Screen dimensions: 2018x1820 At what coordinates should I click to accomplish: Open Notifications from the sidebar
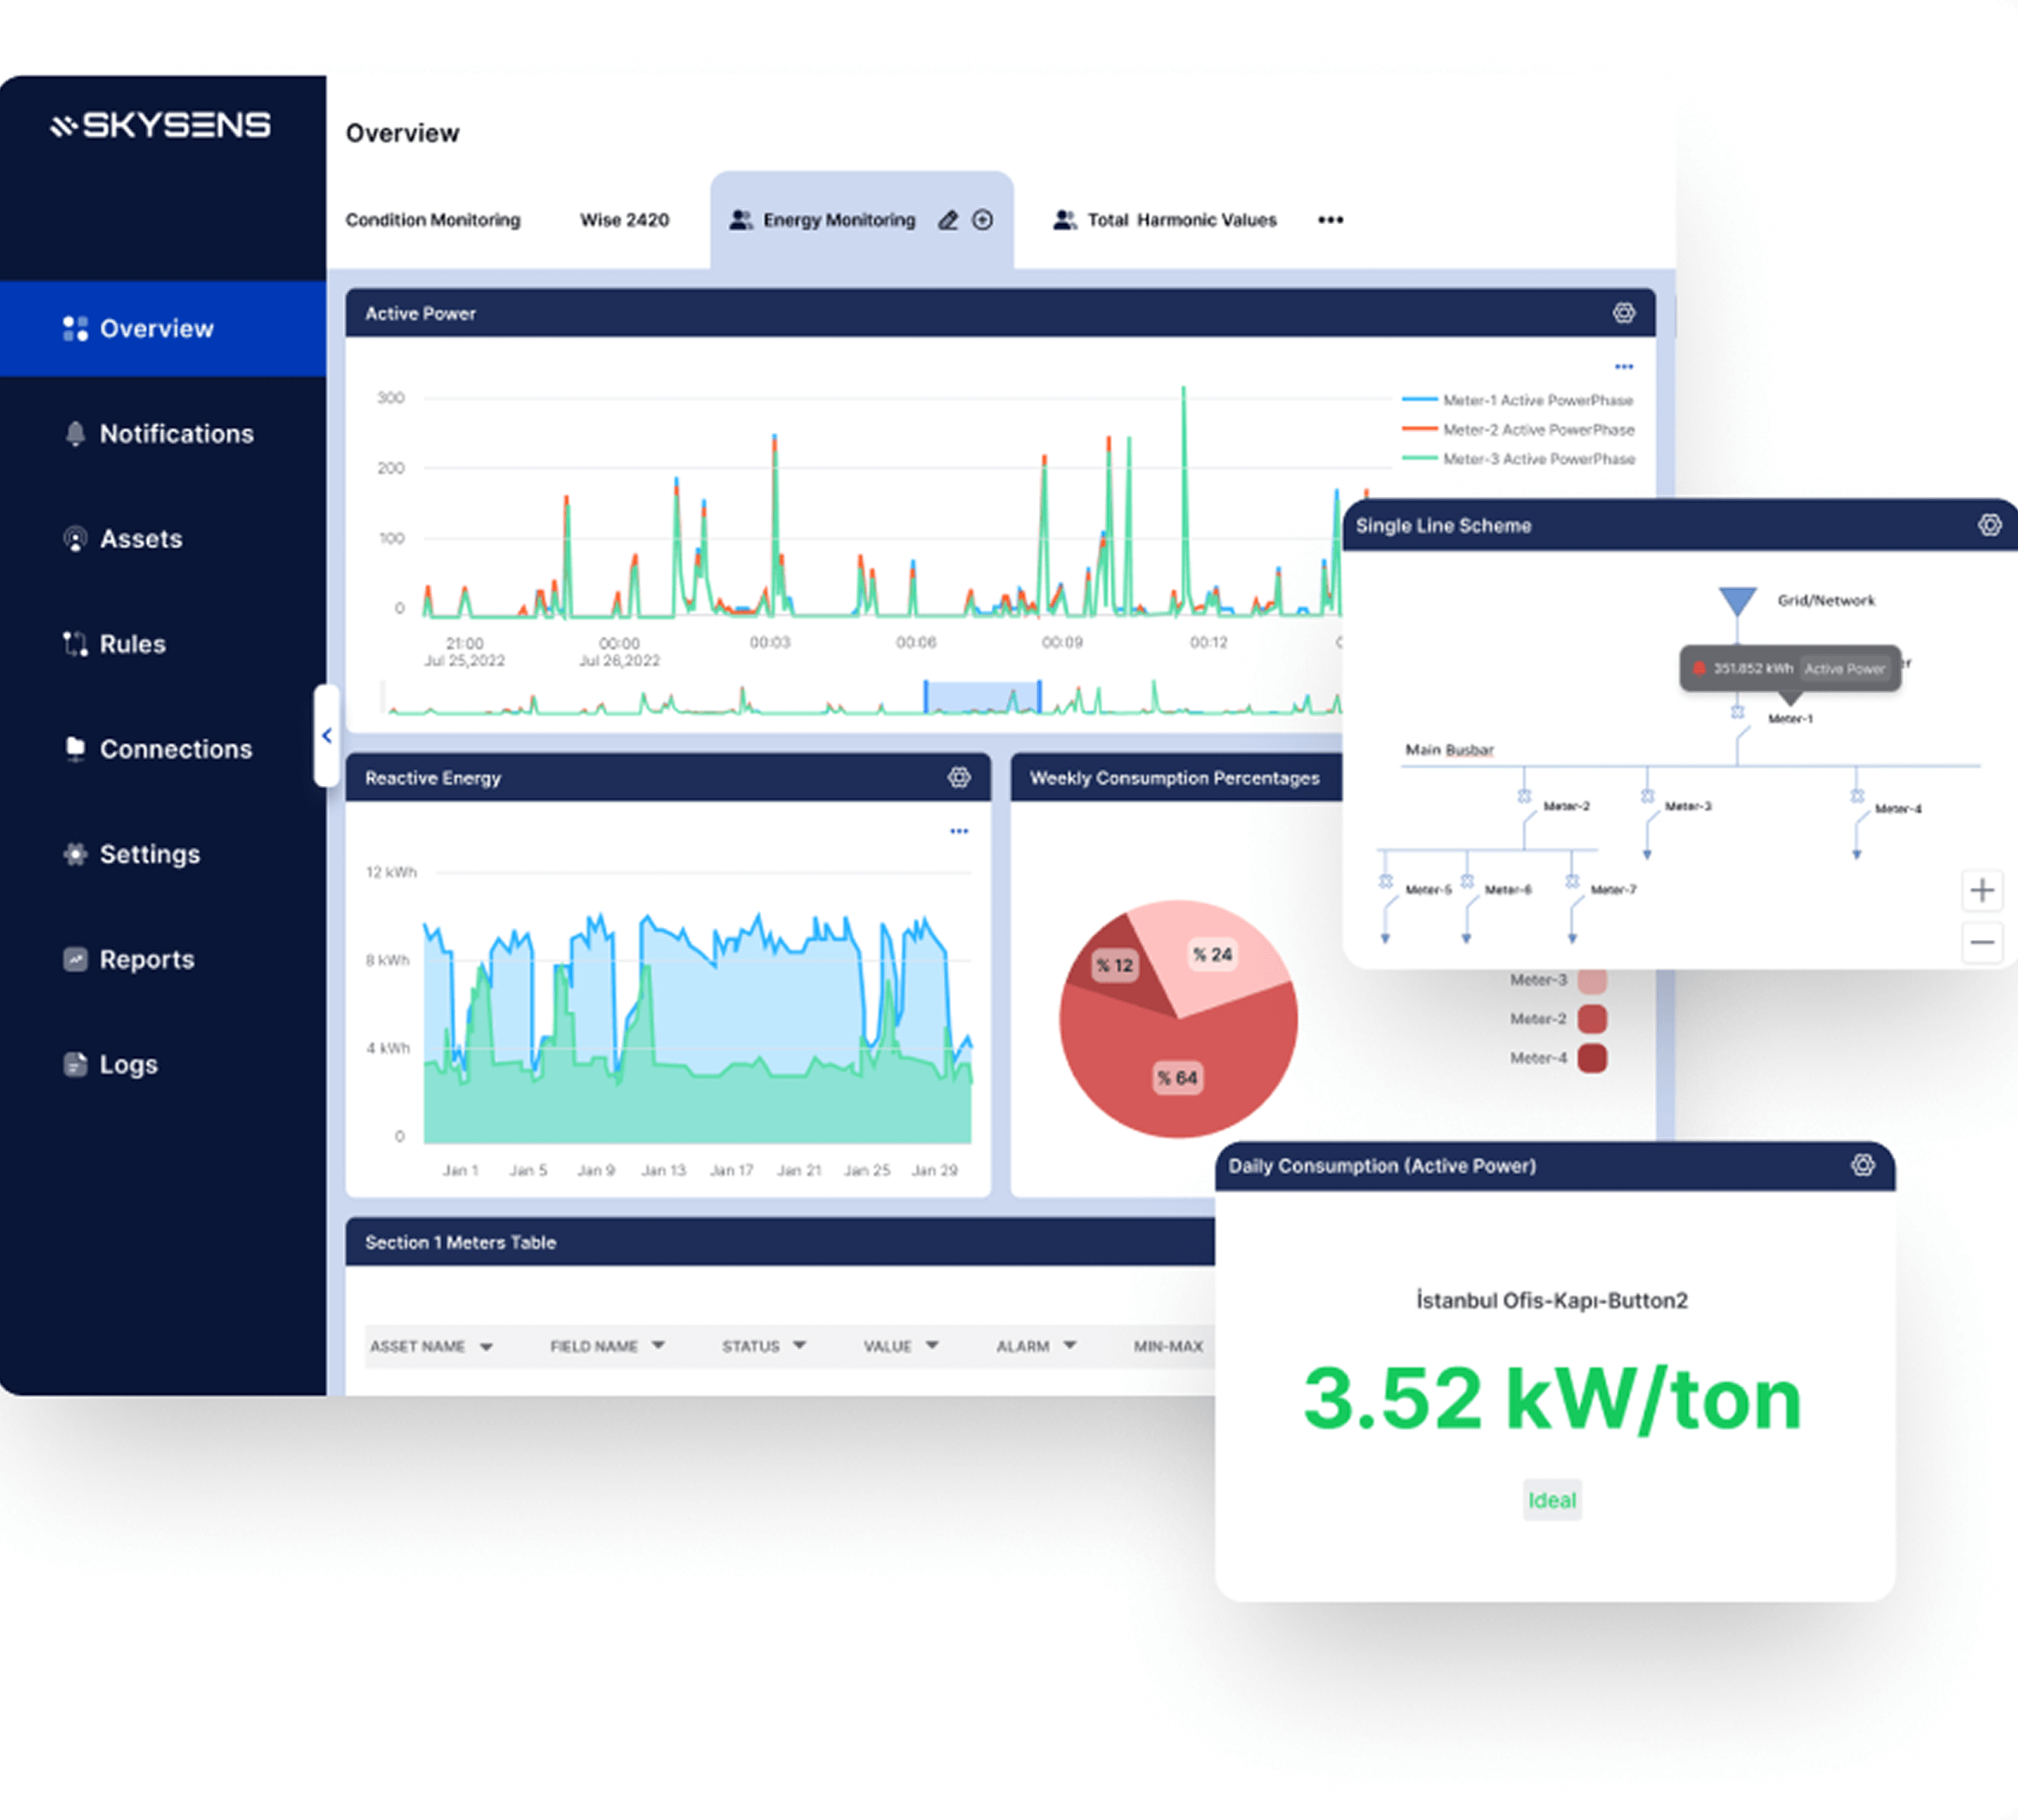176,434
